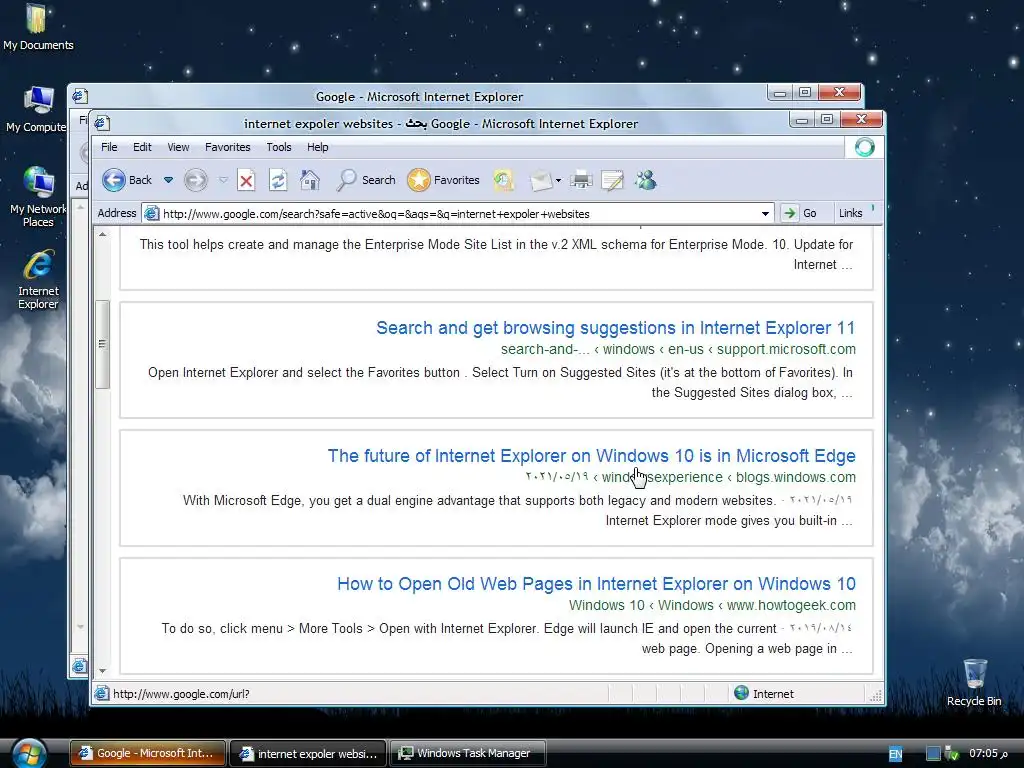Maximize the back Google window
Image resolution: width=1024 pixels, height=768 pixels.
pyautogui.click(x=805, y=93)
